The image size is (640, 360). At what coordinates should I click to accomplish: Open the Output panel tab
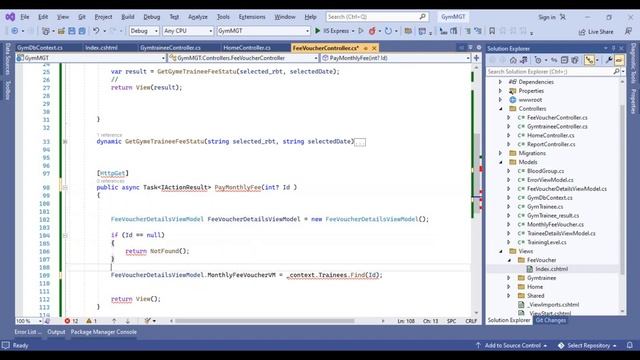tap(56, 332)
